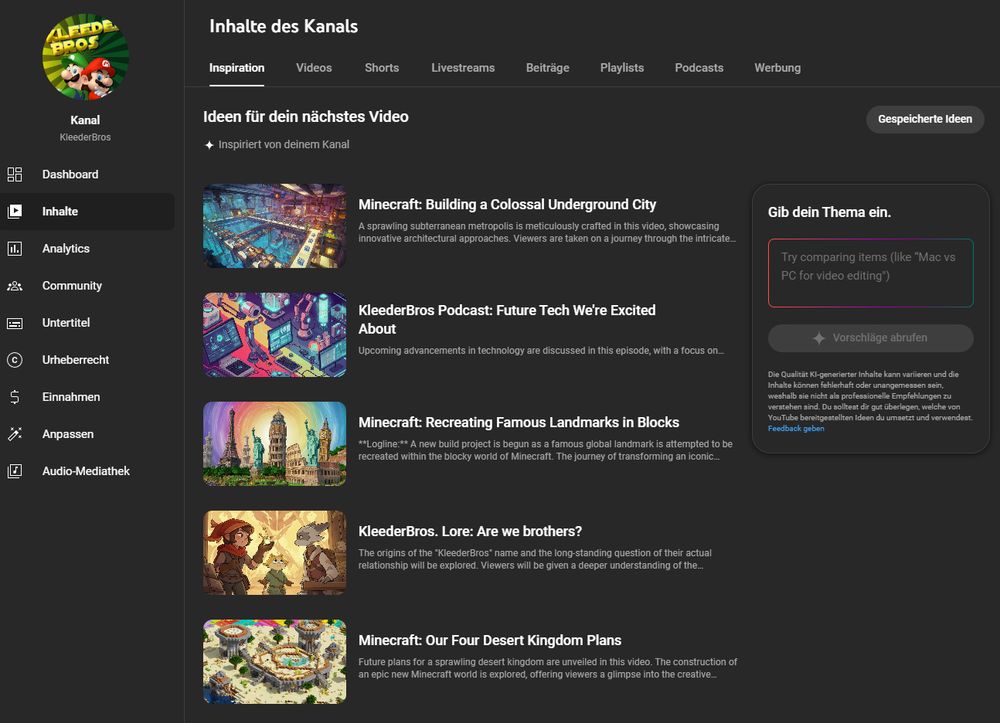Switch to the Livestreams tab
Image resolution: width=1000 pixels, height=723 pixels.
coord(462,68)
